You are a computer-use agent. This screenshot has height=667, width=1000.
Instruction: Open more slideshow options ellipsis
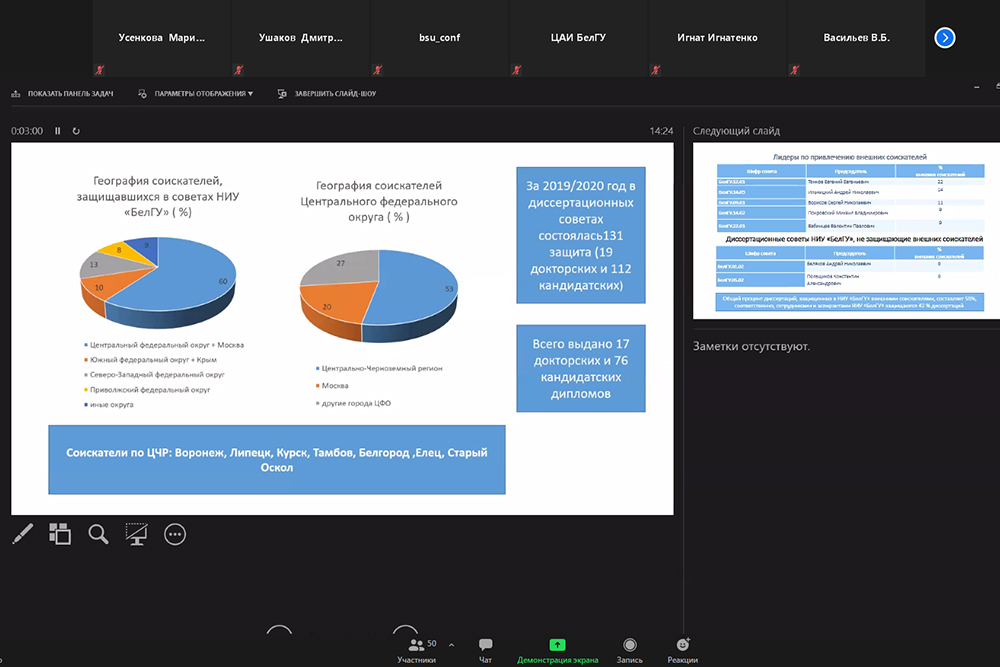click(x=175, y=535)
